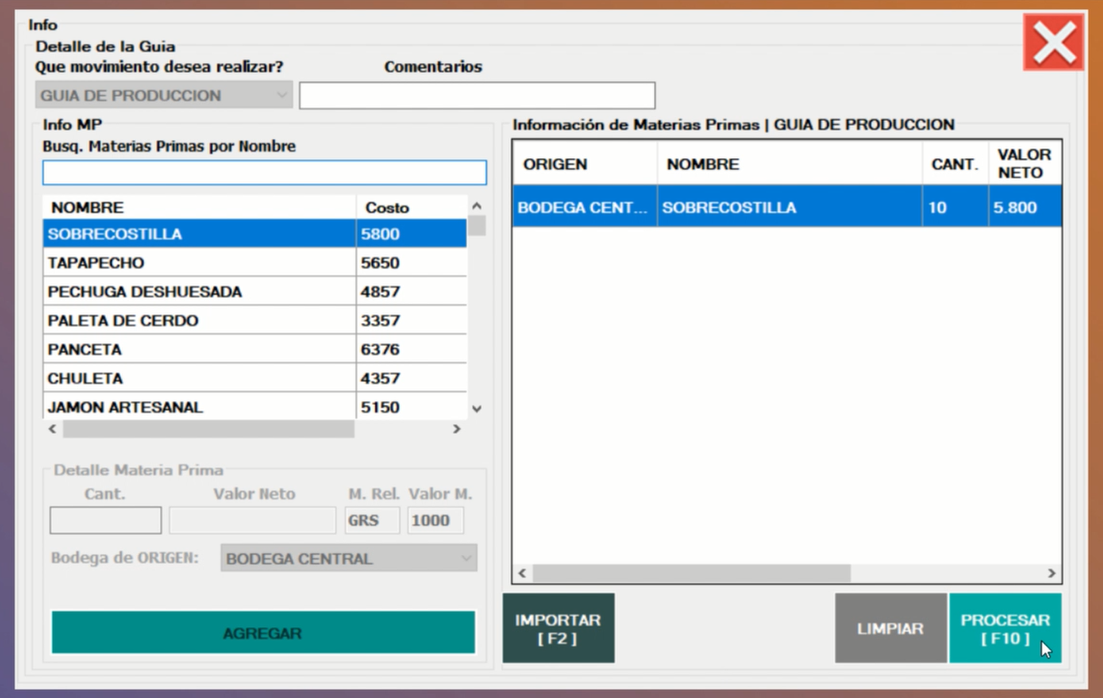Select PECHUGA DESHUESADA row
This screenshot has width=1103, height=698.
(200, 292)
